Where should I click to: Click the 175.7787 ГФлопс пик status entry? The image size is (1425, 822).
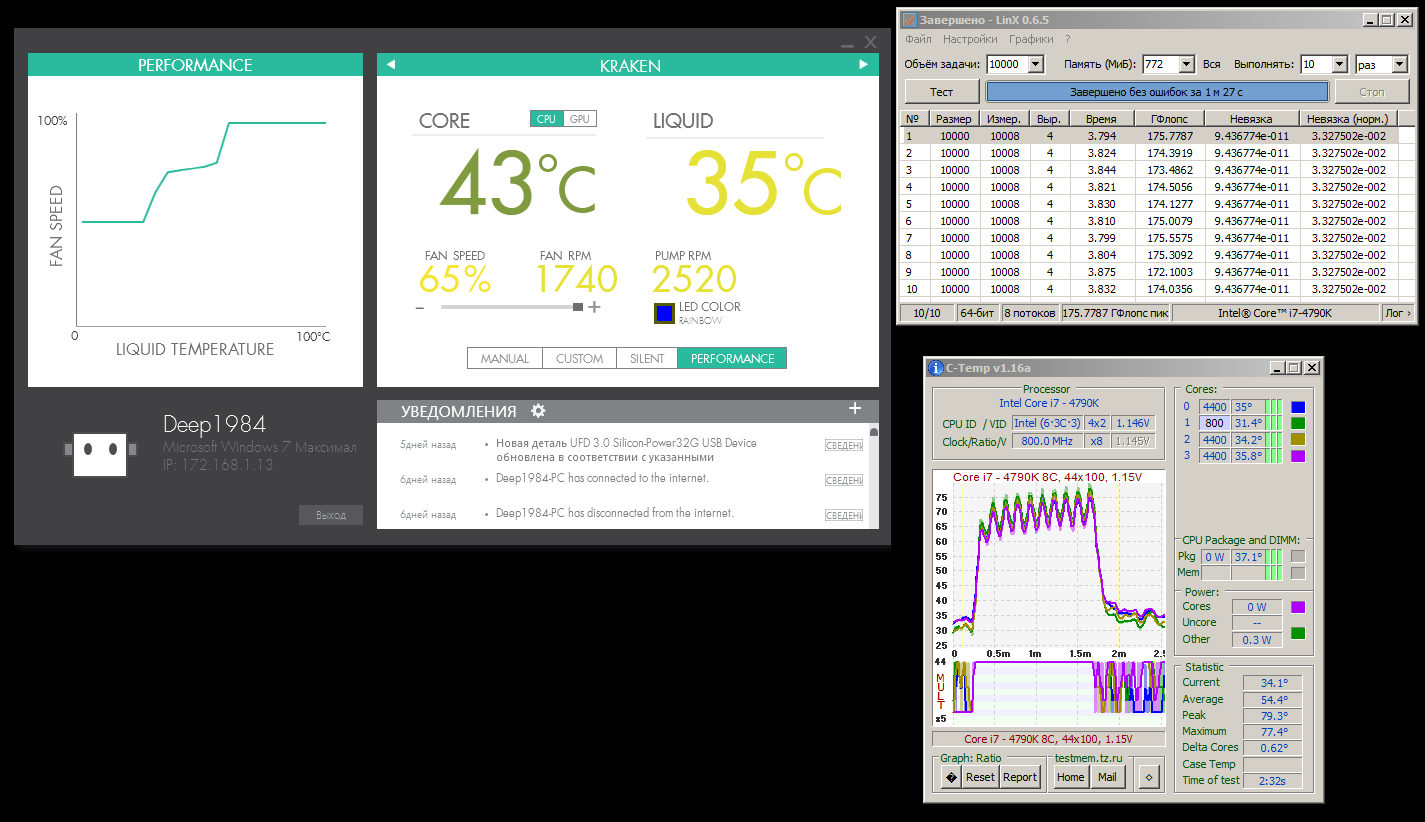(1115, 313)
